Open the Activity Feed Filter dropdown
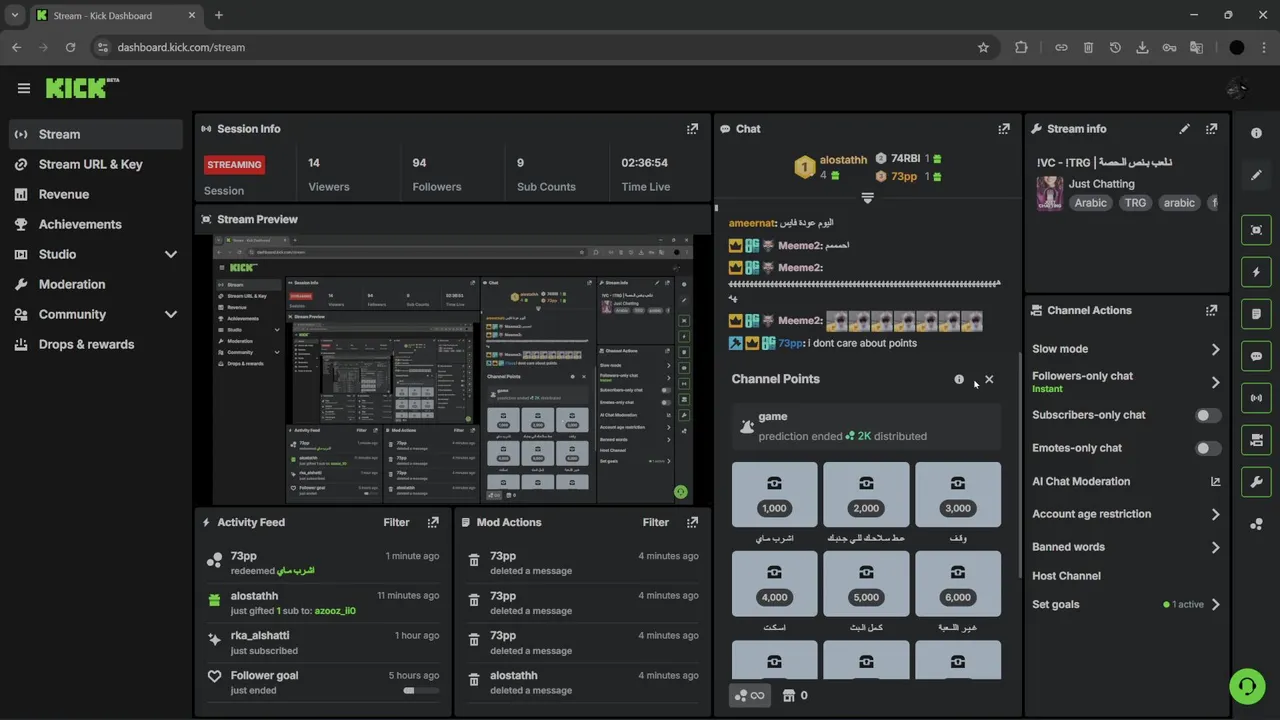Image resolution: width=1280 pixels, height=720 pixels. tap(396, 522)
